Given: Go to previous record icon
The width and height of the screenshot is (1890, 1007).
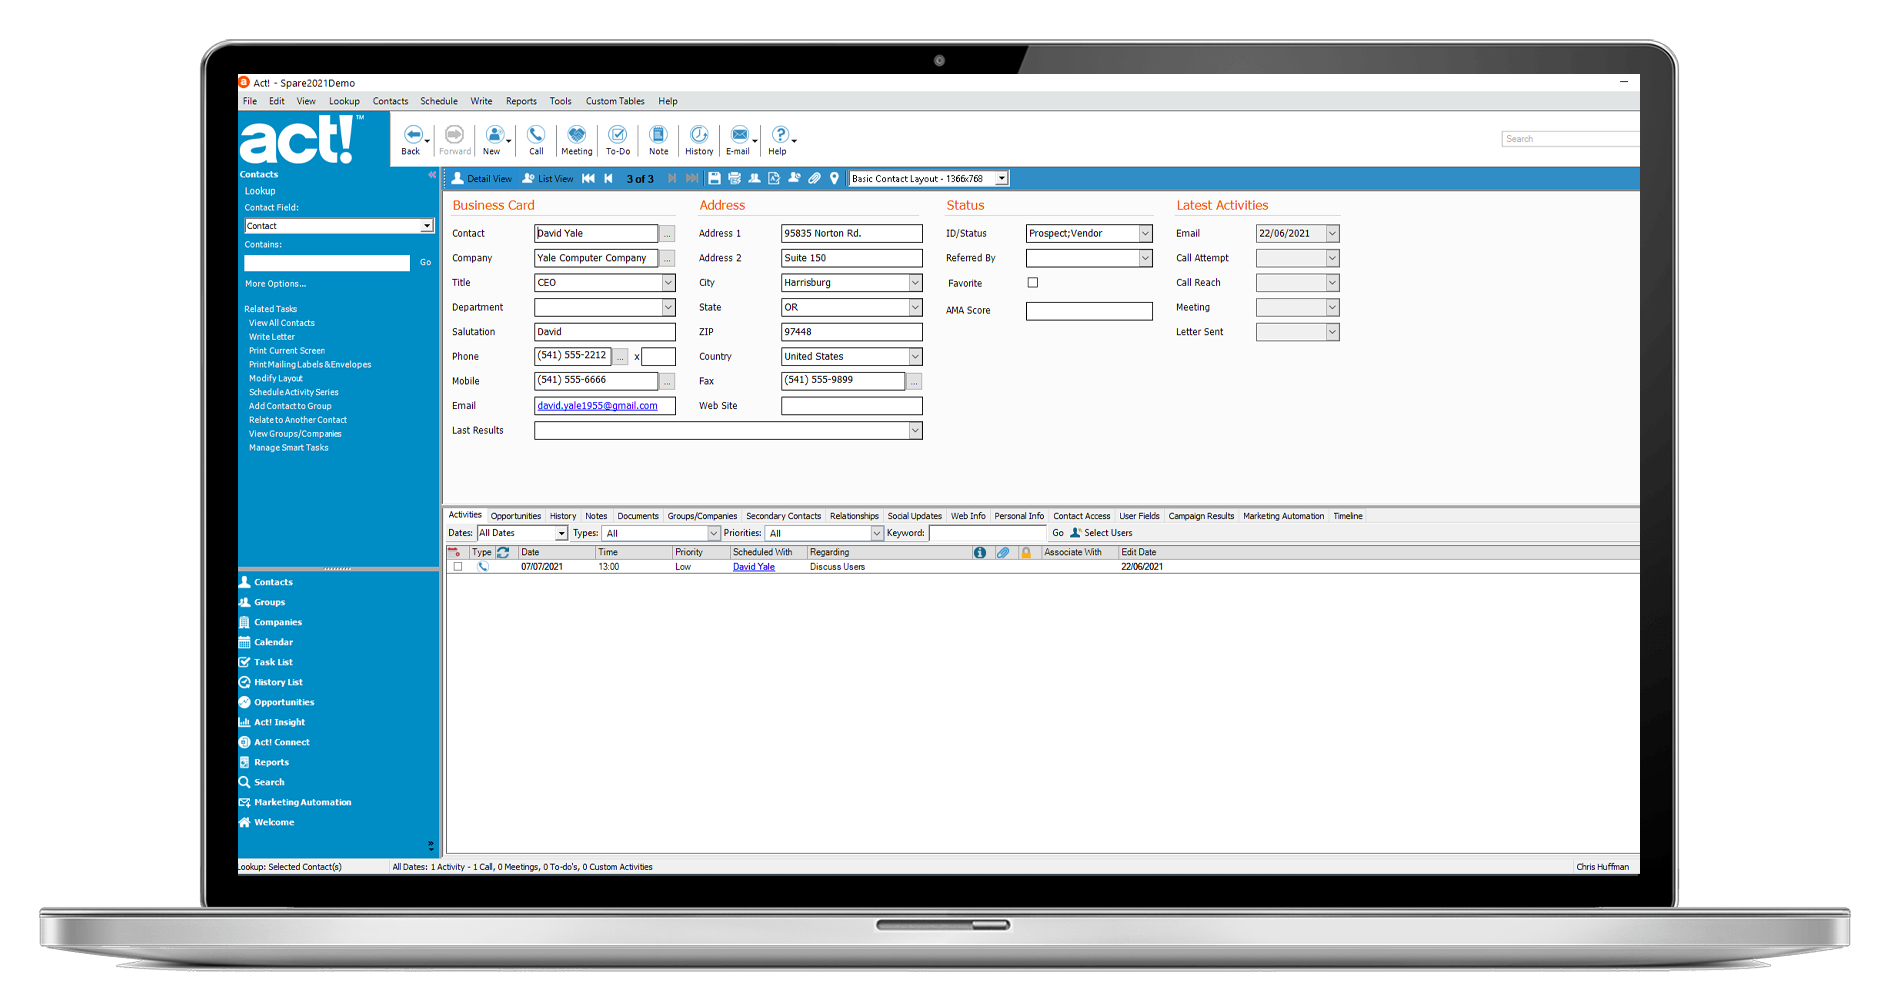Looking at the screenshot, I should pos(608,179).
